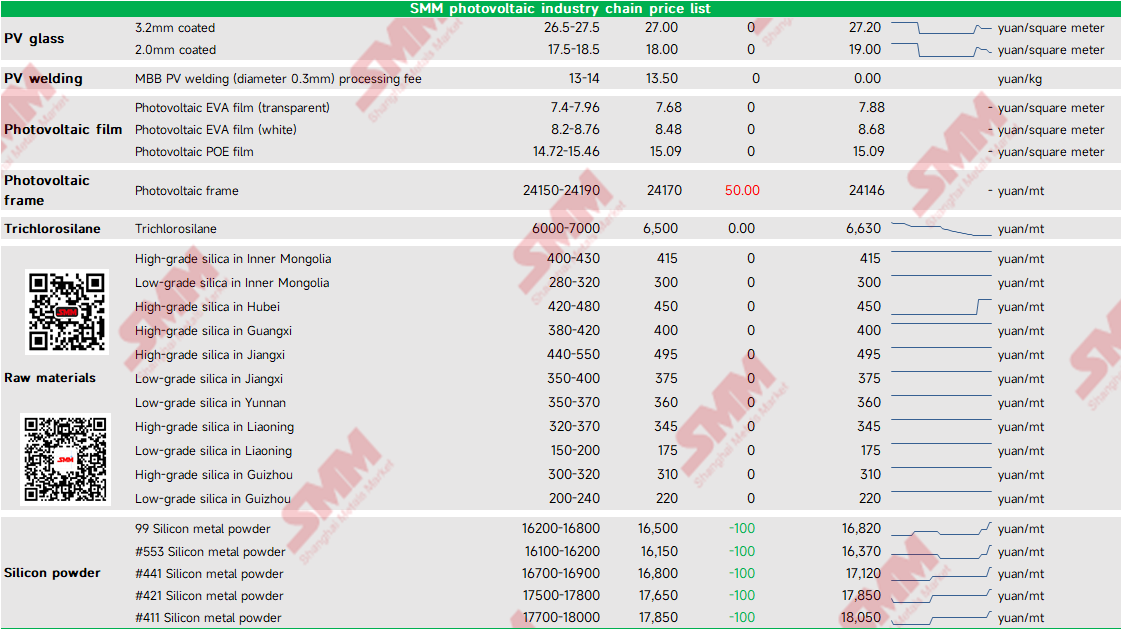Image resolution: width=1121 pixels, height=629 pixels.
Task: Click the Trichlorosilane price trend sparkline
Action: coord(941,229)
